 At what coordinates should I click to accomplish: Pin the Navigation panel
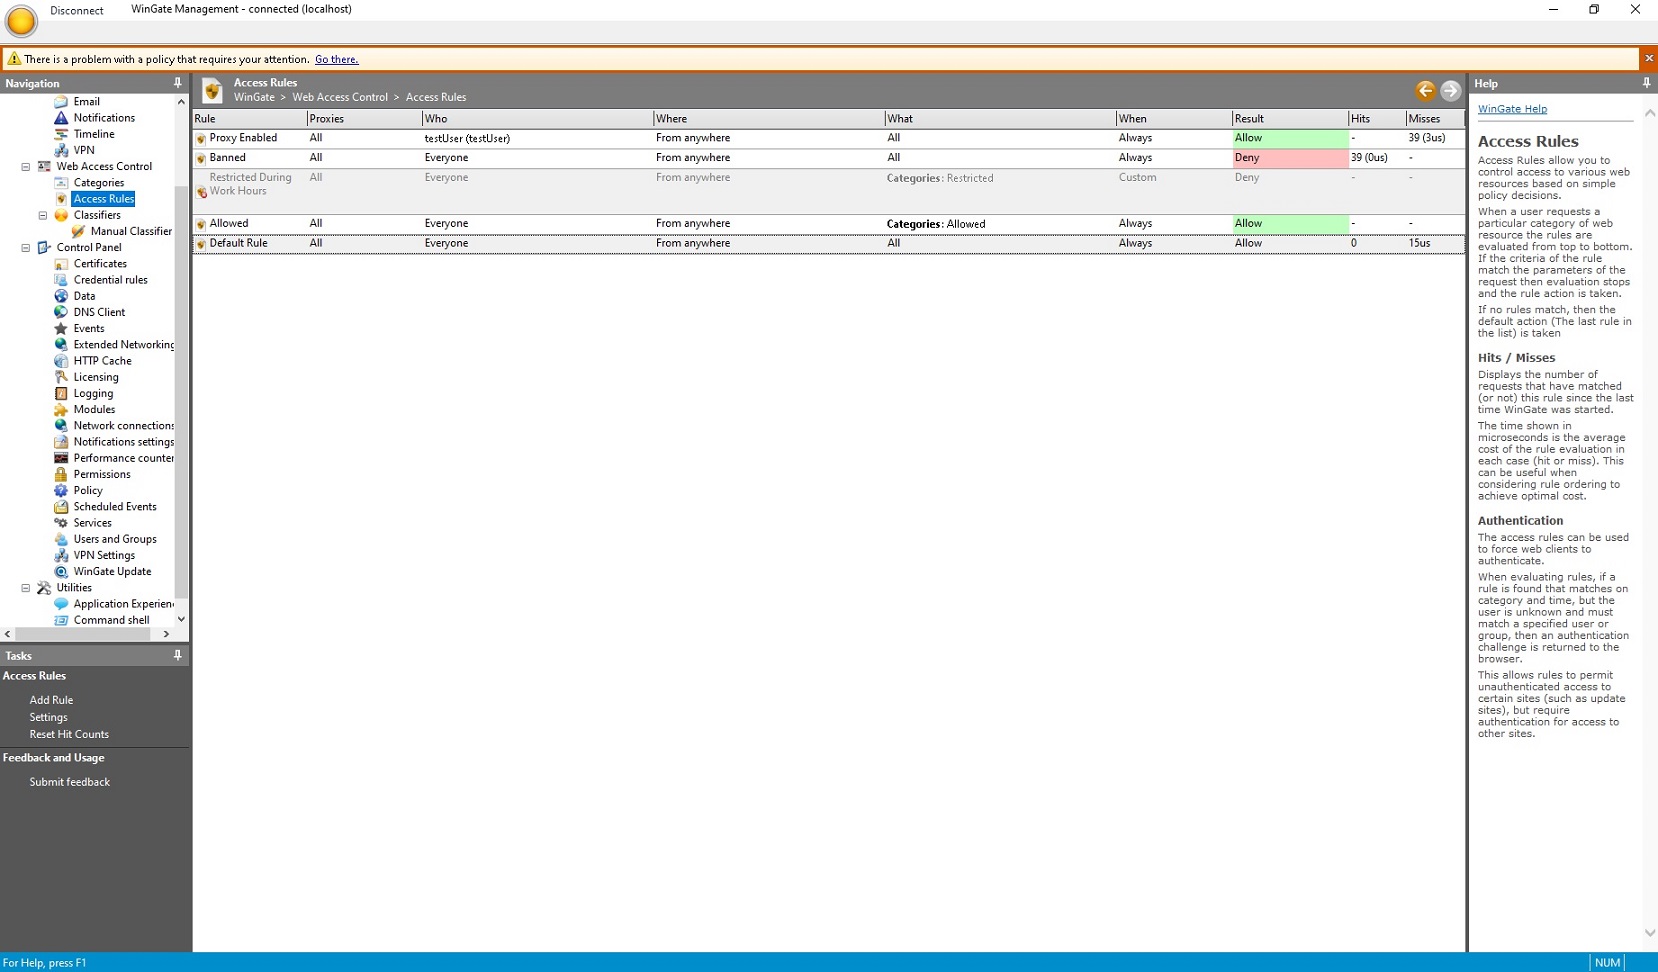(x=178, y=83)
